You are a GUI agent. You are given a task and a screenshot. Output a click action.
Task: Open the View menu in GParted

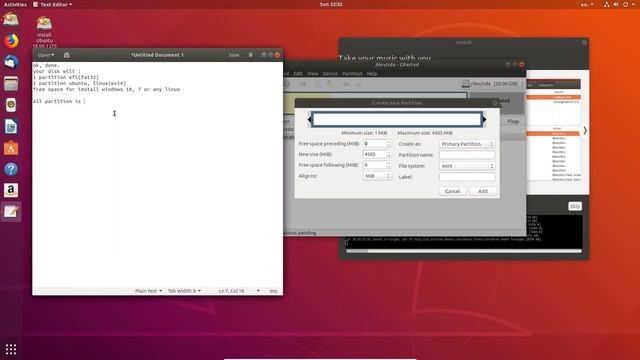313,74
